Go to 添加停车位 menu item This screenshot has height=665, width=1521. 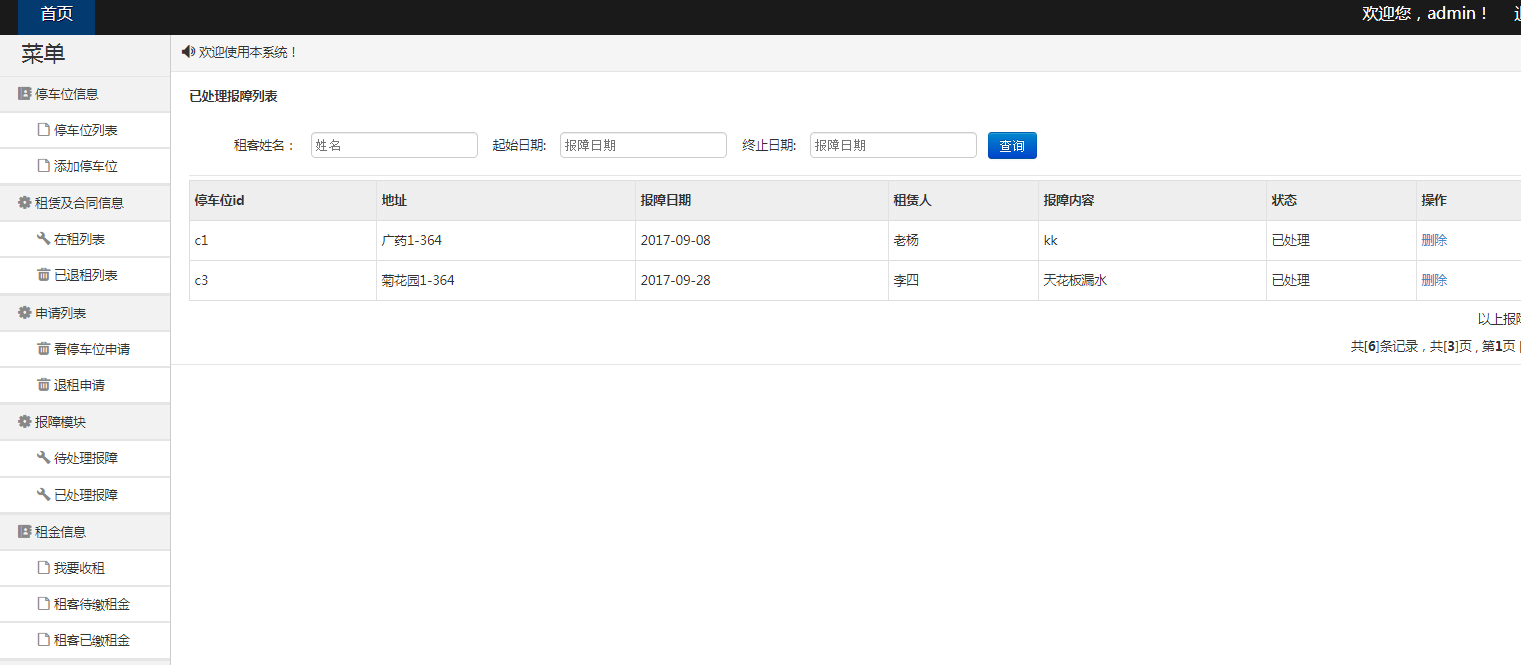tap(85, 166)
